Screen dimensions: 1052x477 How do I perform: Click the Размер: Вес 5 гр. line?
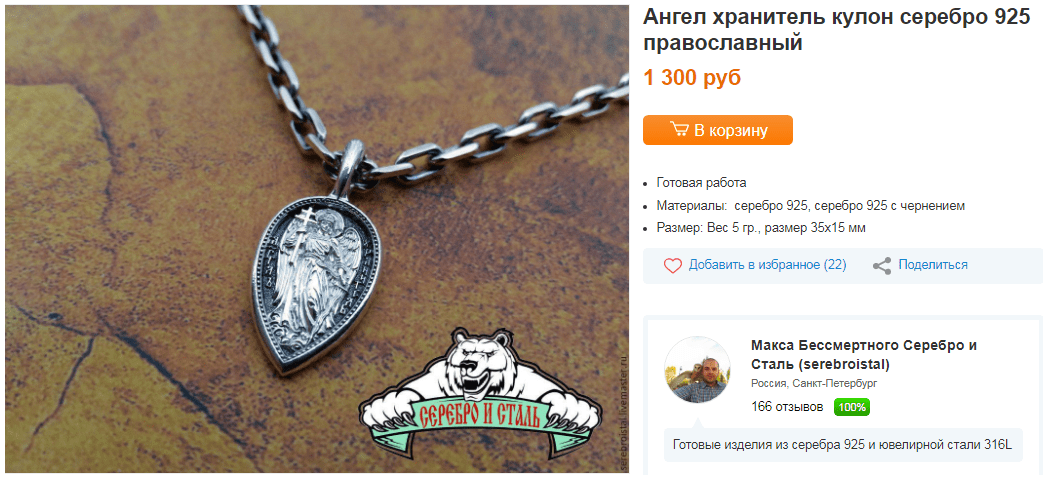pos(761,228)
